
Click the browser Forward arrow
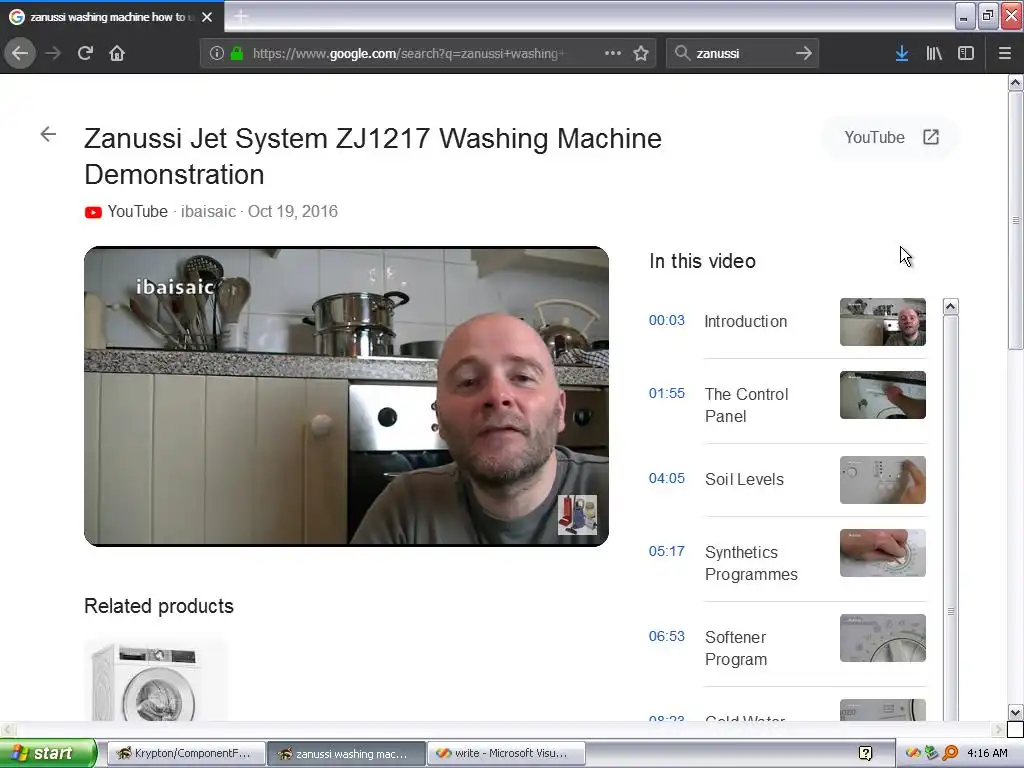(53, 53)
